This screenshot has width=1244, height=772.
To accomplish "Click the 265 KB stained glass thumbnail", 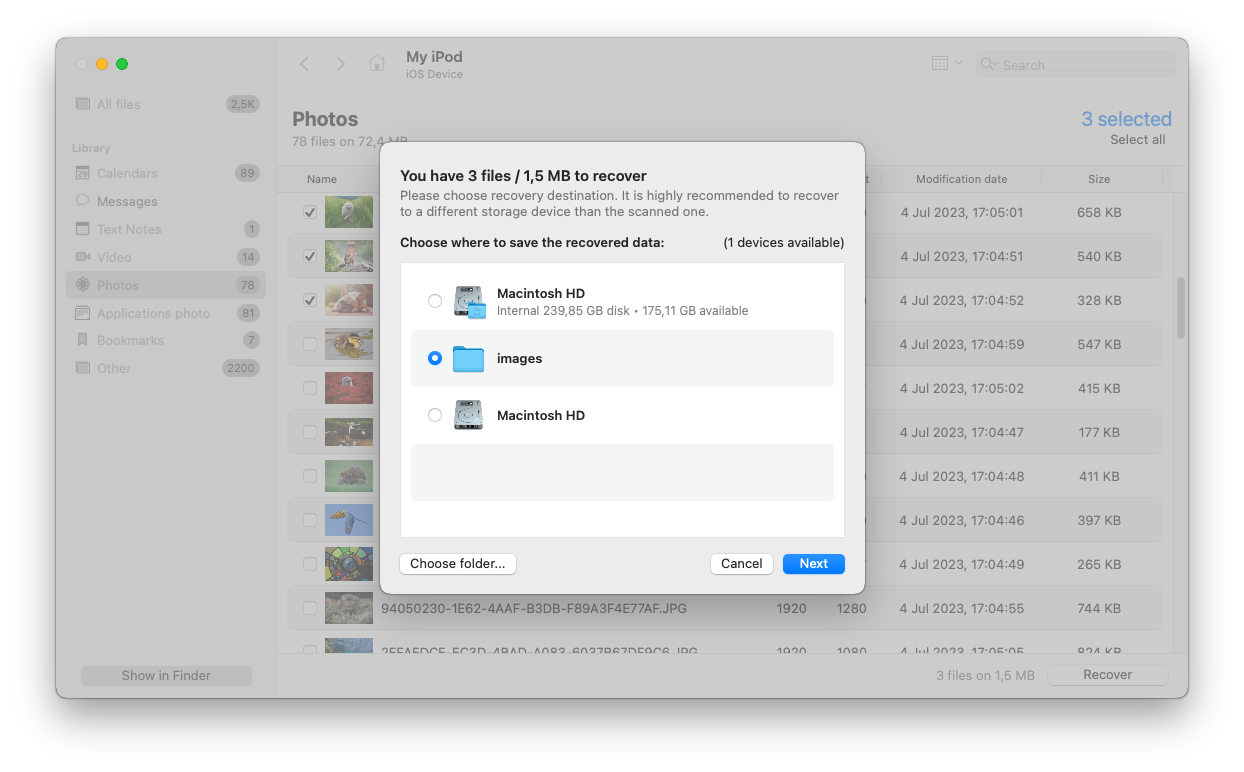I will tap(349, 564).
